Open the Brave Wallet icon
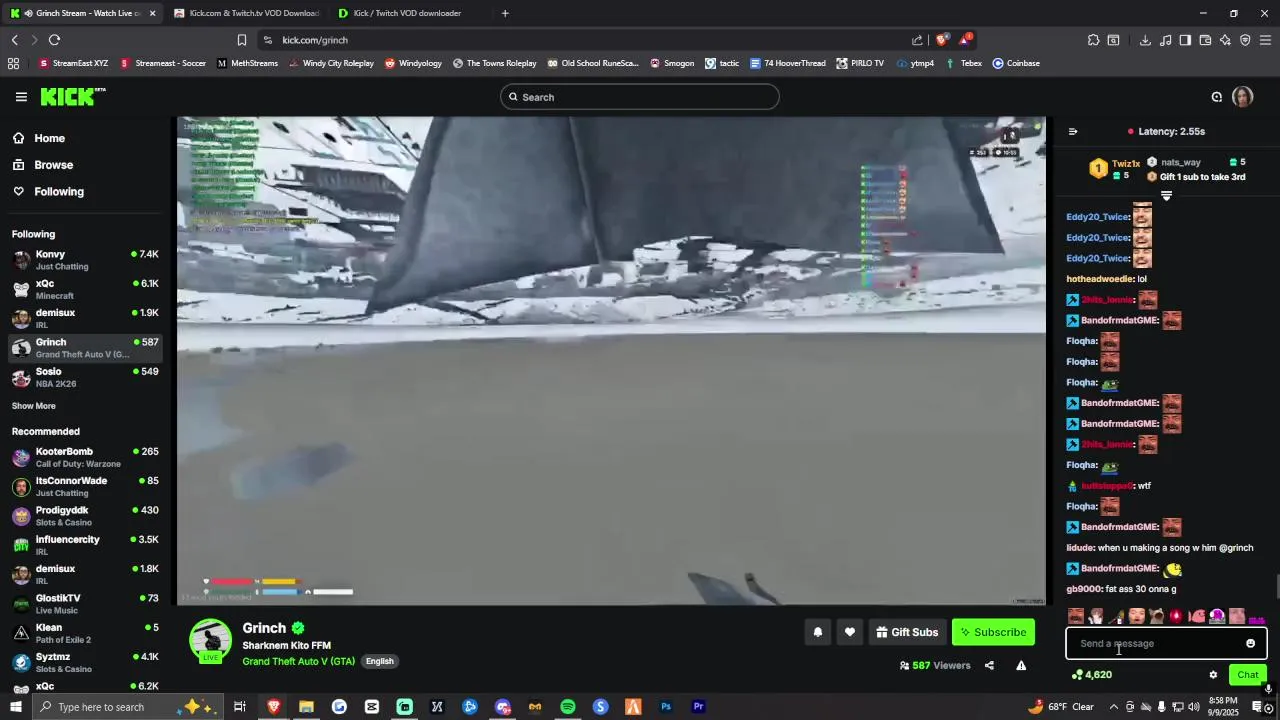Image resolution: width=1280 pixels, height=720 pixels. [x=1205, y=40]
